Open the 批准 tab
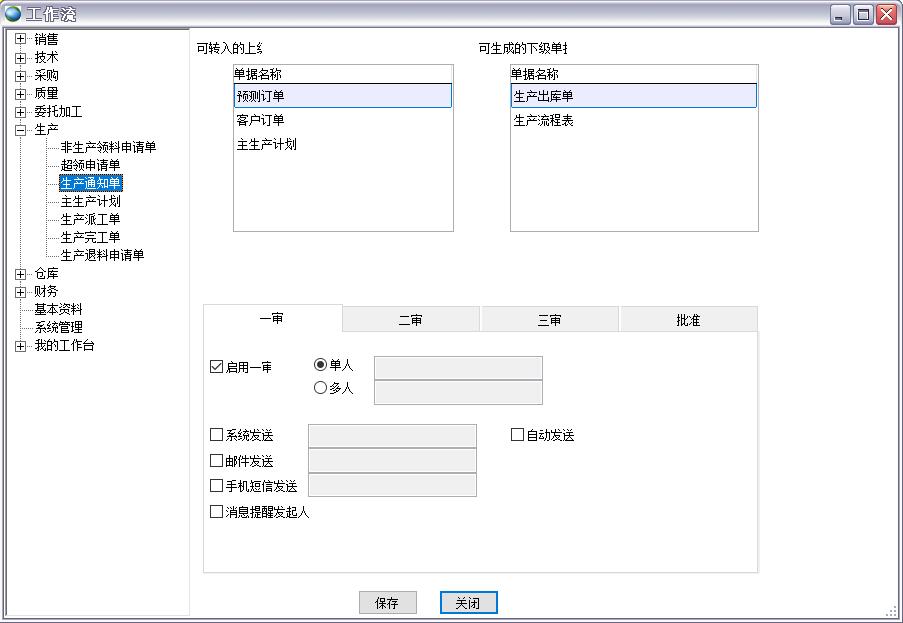 click(x=688, y=318)
